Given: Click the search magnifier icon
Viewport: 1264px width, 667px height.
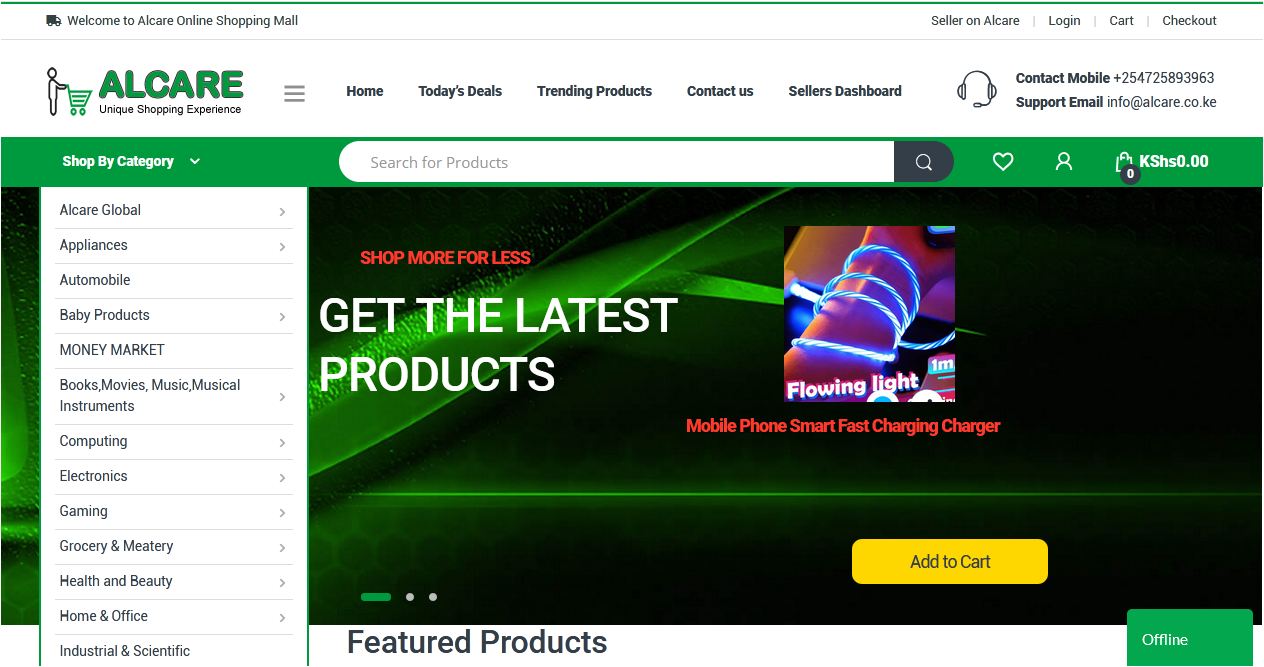Looking at the screenshot, I should [924, 162].
